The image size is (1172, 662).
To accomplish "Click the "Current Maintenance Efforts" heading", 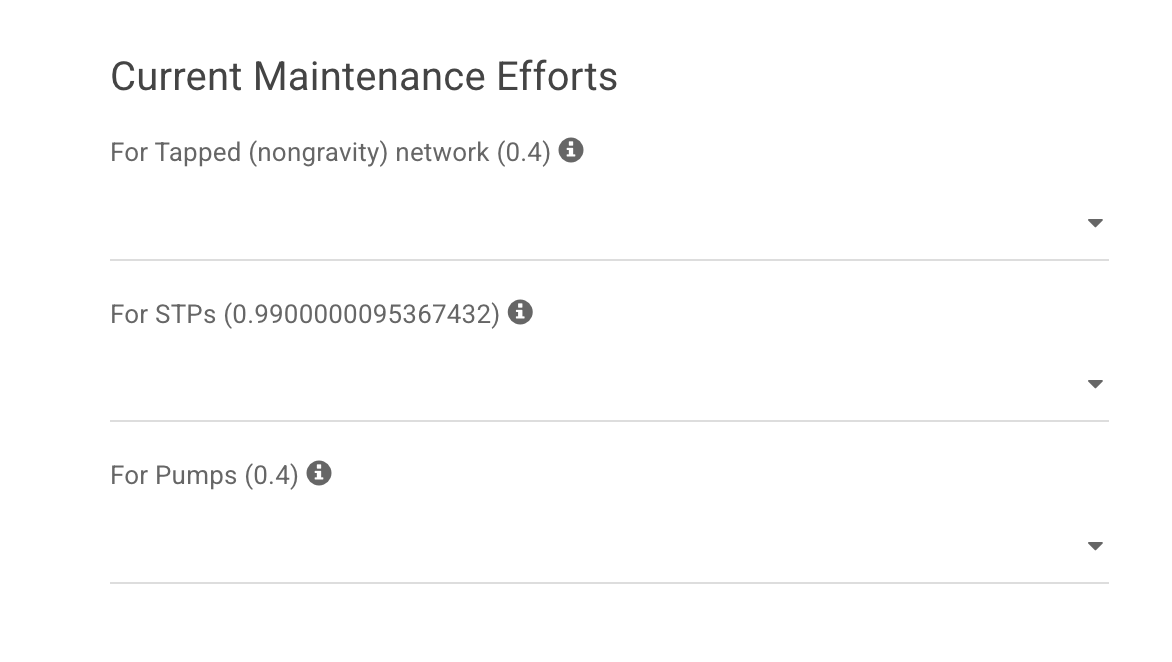I will [364, 77].
